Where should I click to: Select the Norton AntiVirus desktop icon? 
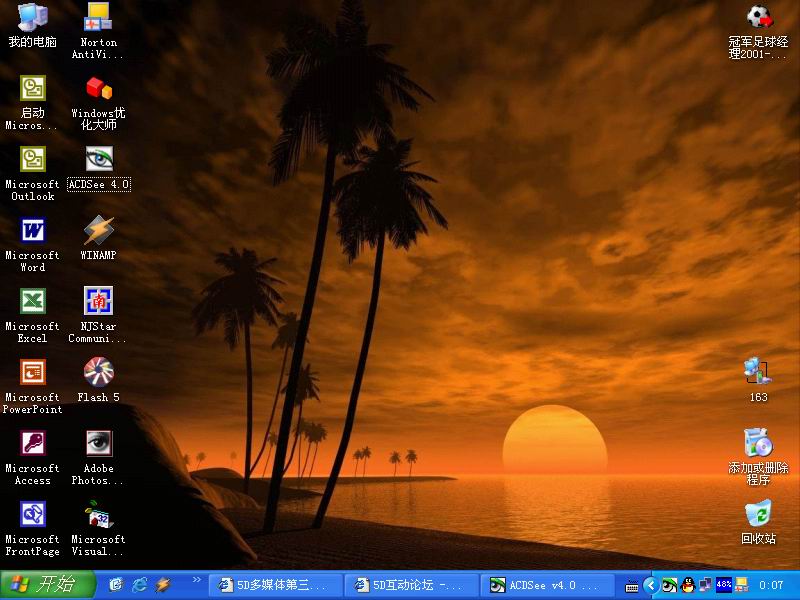pos(98,18)
